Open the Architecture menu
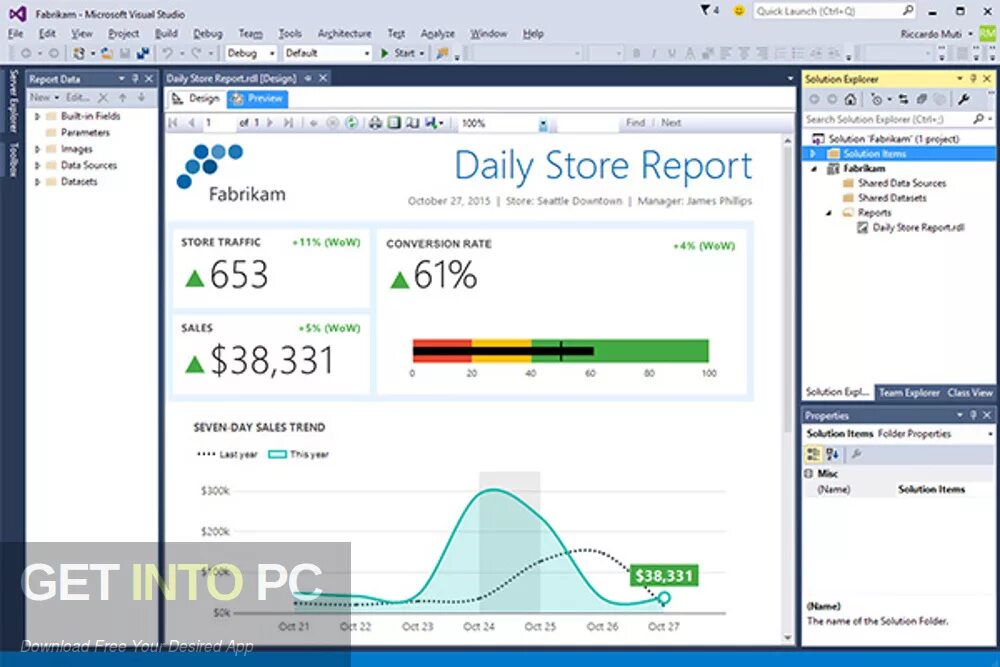 pyautogui.click(x=344, y=34)
